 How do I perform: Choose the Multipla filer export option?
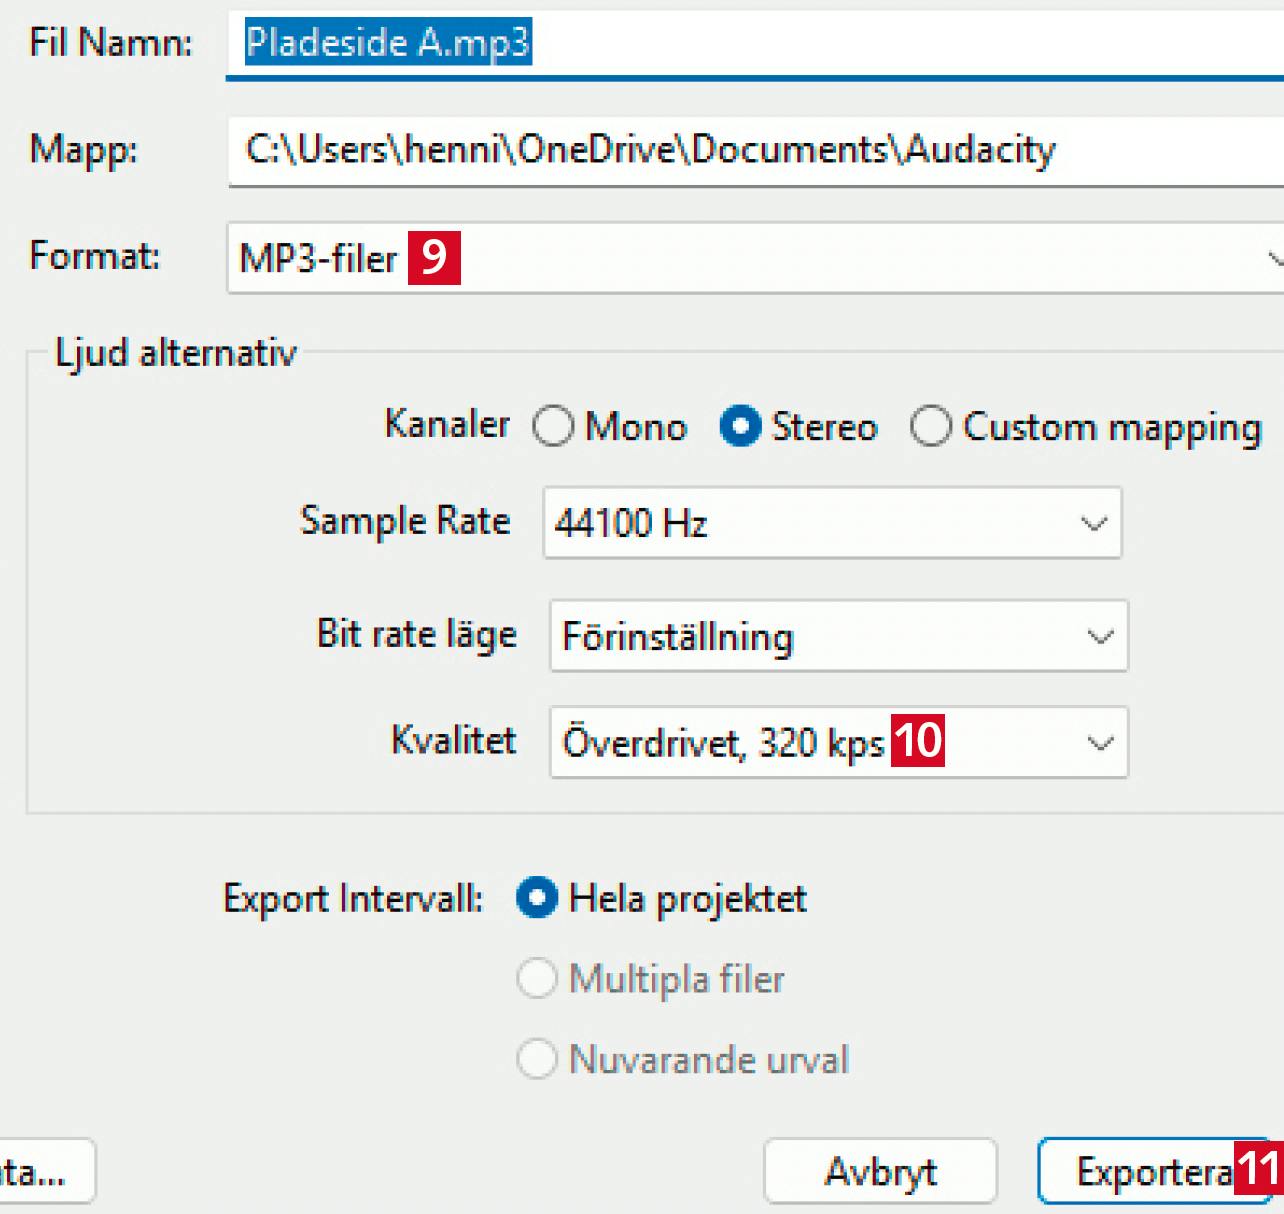click(x=537, y=978)
